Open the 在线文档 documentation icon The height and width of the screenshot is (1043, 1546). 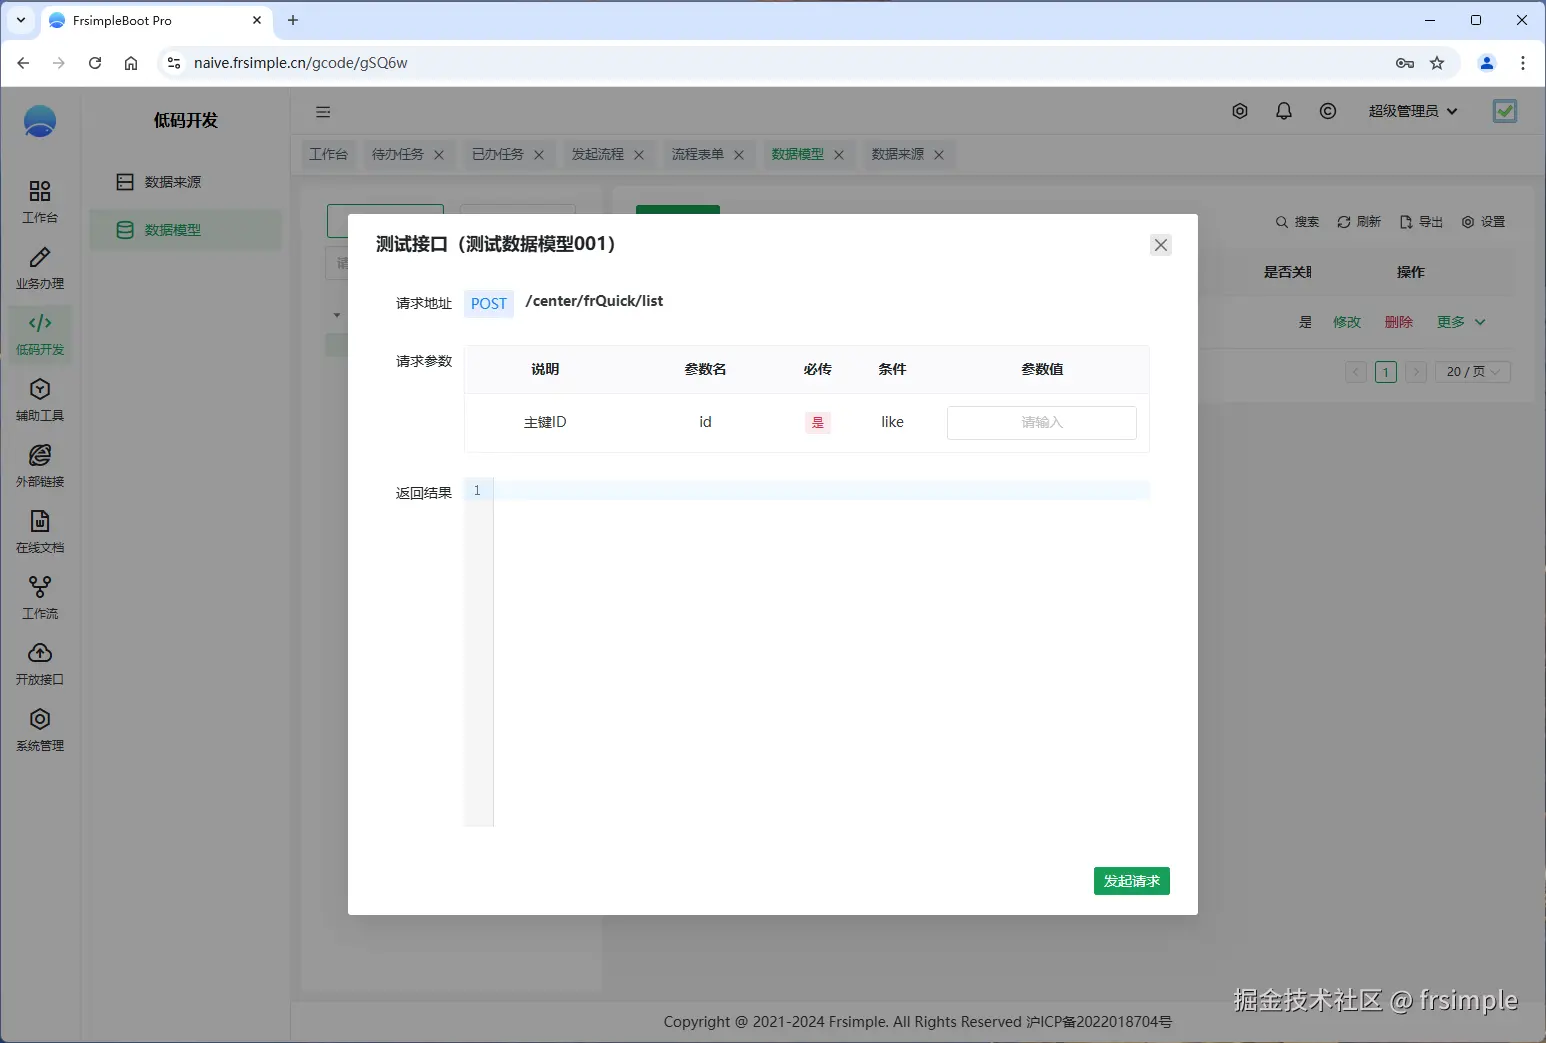[x=39, y=531]
